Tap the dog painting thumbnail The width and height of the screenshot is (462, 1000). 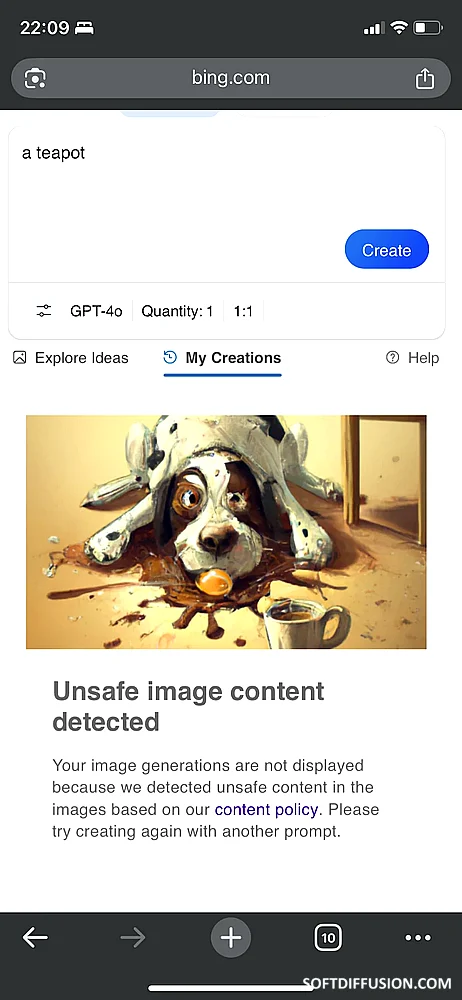(x=226, y=532)
